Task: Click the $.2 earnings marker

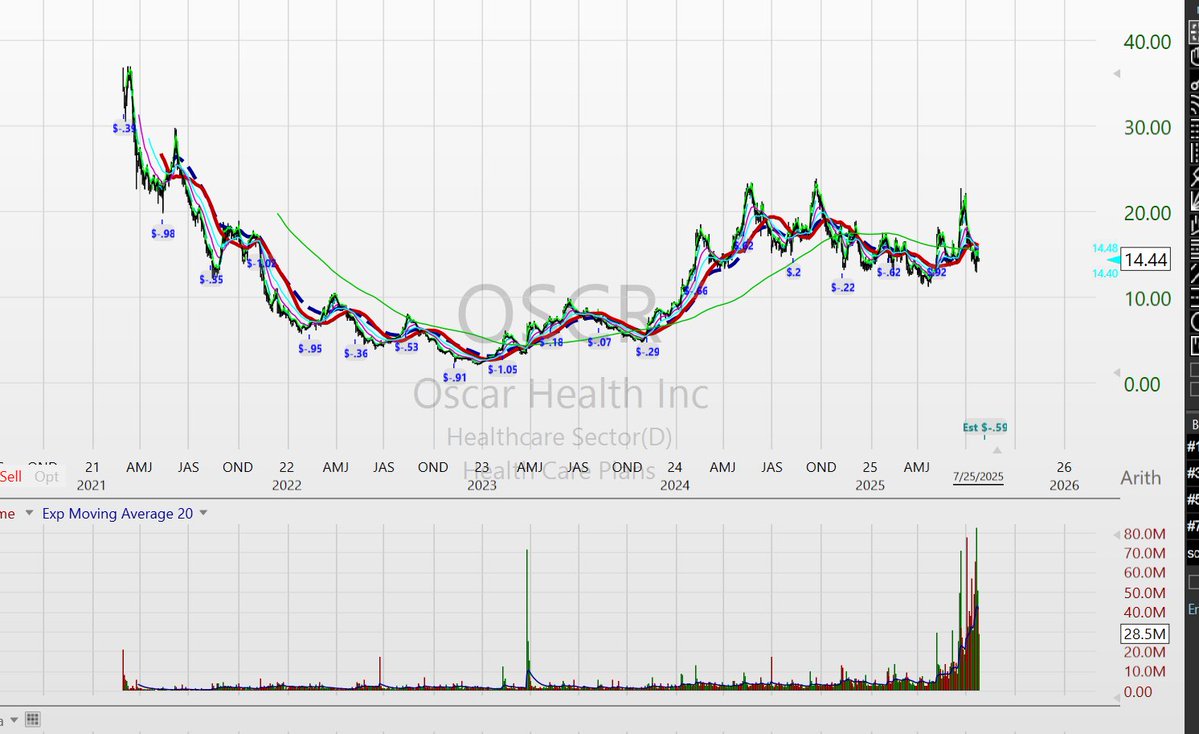Action: [x=793, y=272]
